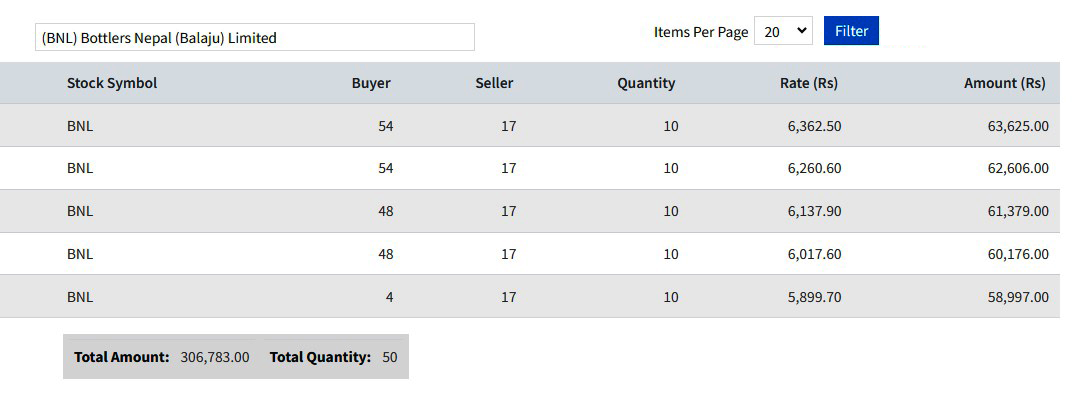This screenshot has width=1088, height=404.
Task: Click the Items Per Page label
Action: [701, 32]
